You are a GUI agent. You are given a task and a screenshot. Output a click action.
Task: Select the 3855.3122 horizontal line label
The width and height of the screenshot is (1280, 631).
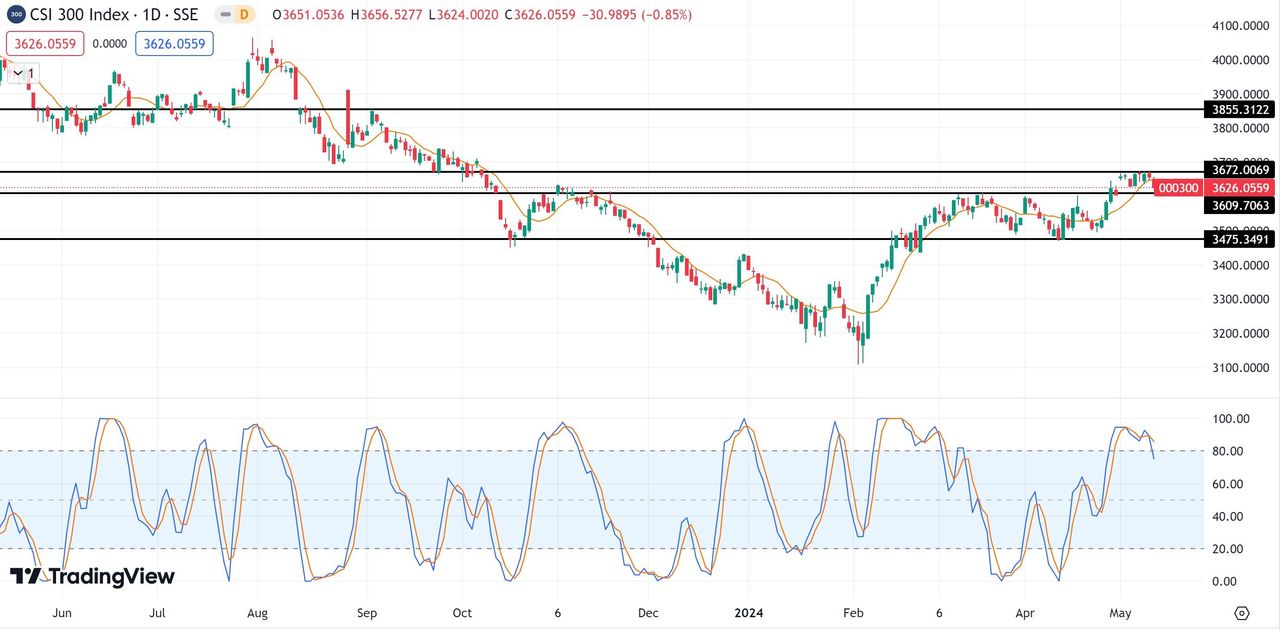coord(1240,110)
